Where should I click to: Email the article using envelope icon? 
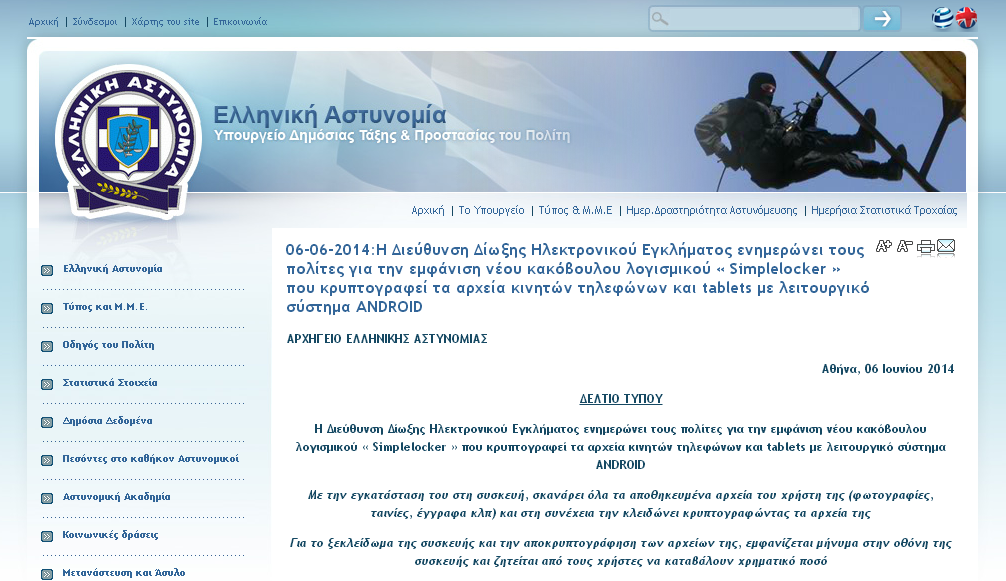[946, 246]
